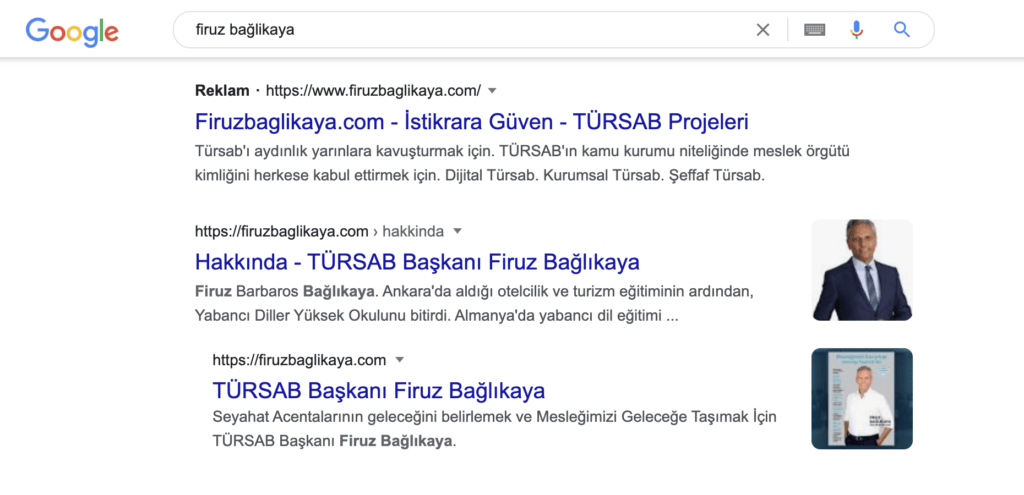Expand arrow beside indented firuzbaglikaya.com URL
This screenshot has height=495, width=1024.
(400, 360)
